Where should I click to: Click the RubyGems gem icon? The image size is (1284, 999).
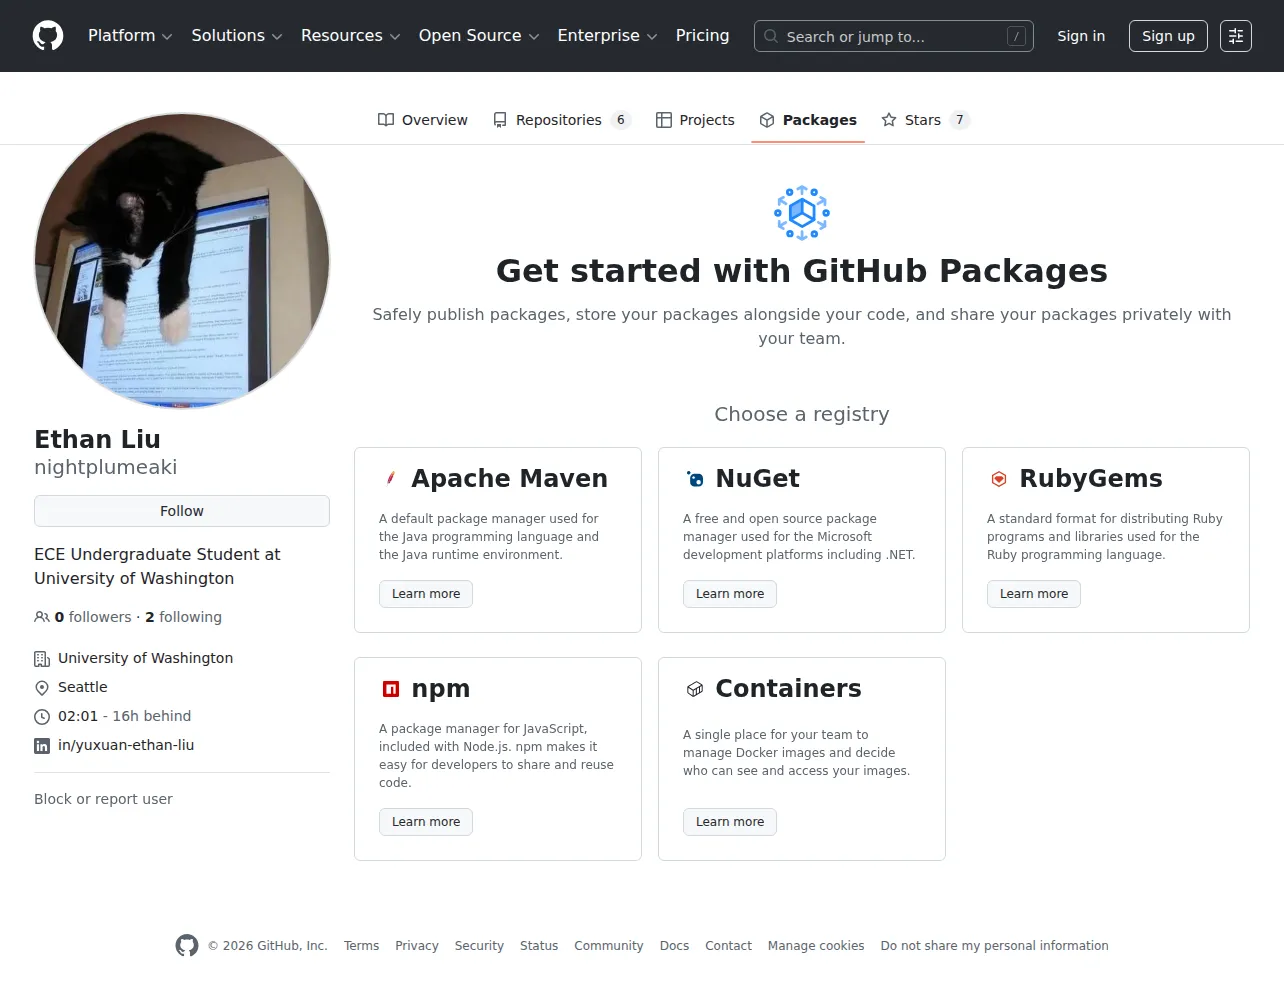coord(998,479)
